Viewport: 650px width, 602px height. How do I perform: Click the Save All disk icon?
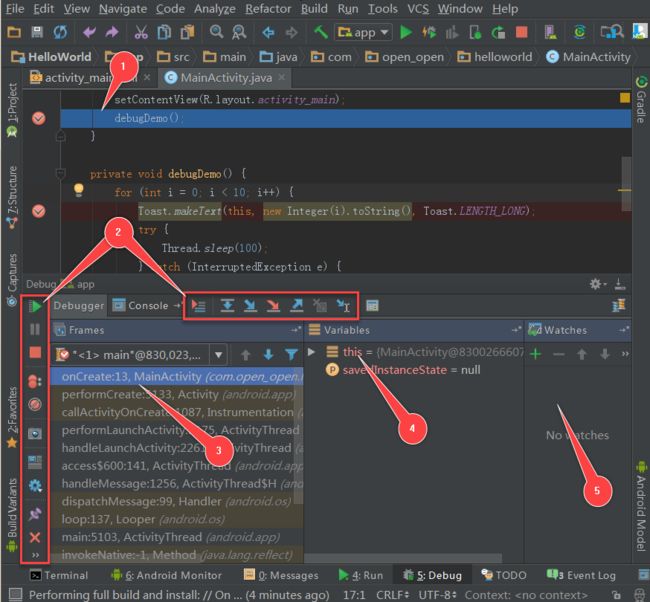tap(37, 32)
